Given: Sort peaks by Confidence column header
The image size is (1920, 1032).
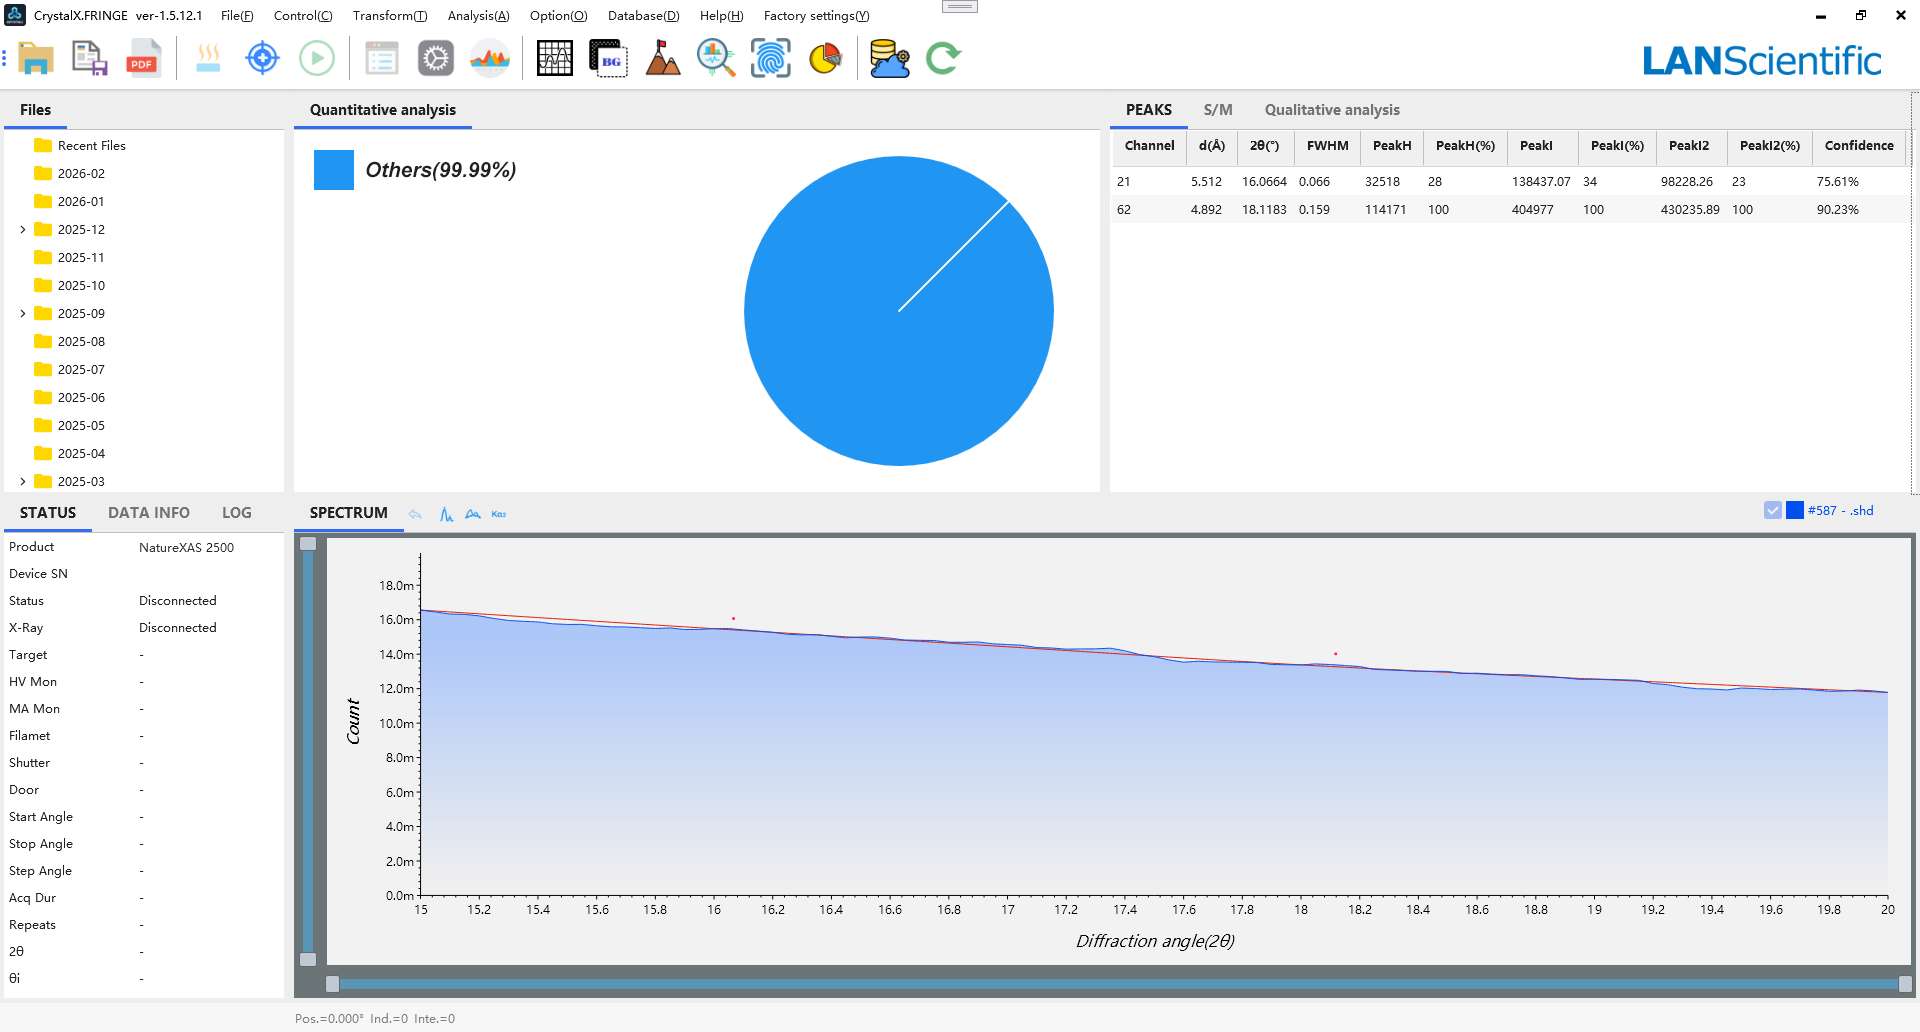Looking at the screenshot, I should [1858, 146].
